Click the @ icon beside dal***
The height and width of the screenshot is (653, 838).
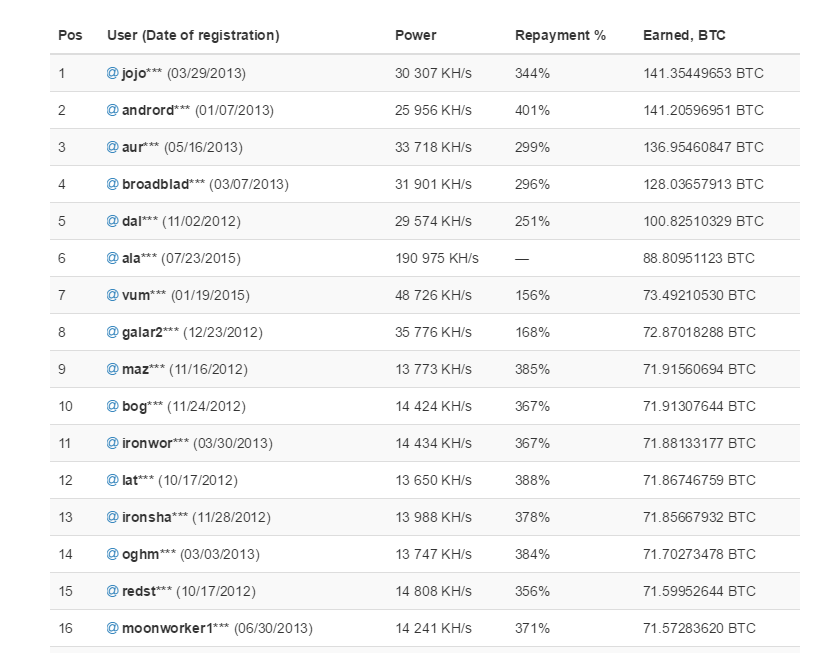(113, 221)
